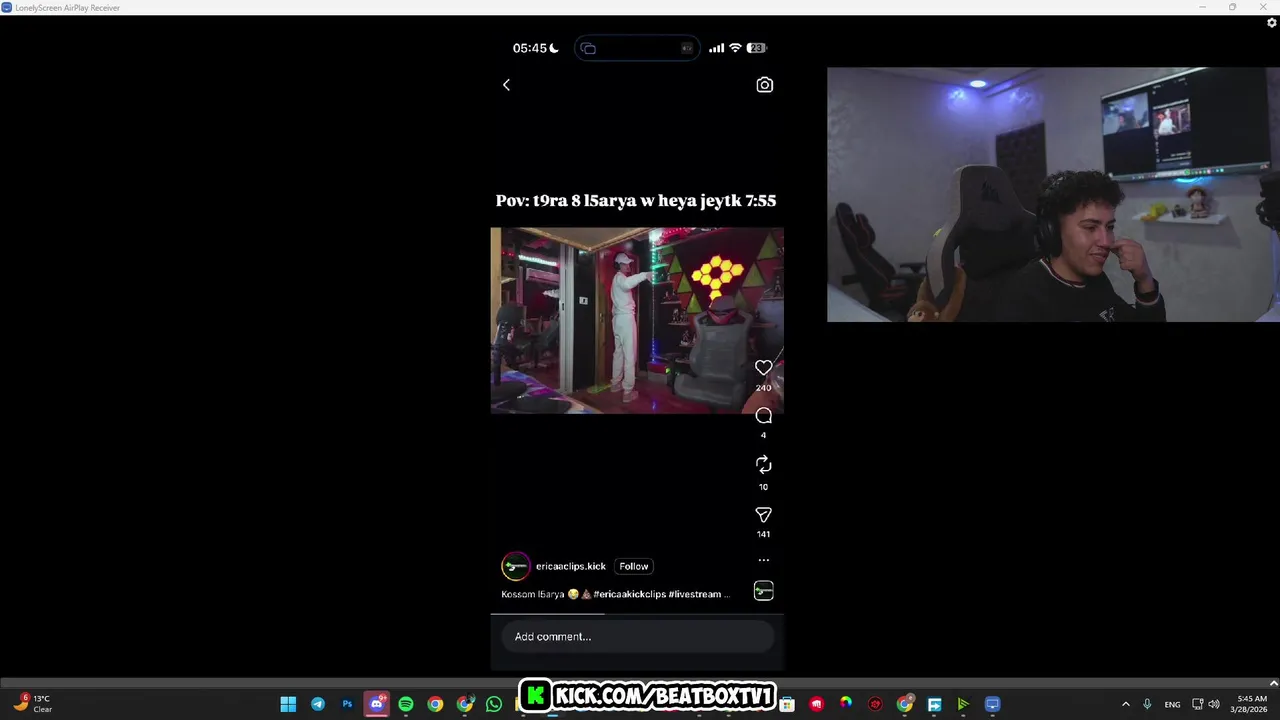The height and width of the screenshot is (720, 1280).
Task: Open the weather widget showing 13°C Clear
Action: [x=32, y=704]
